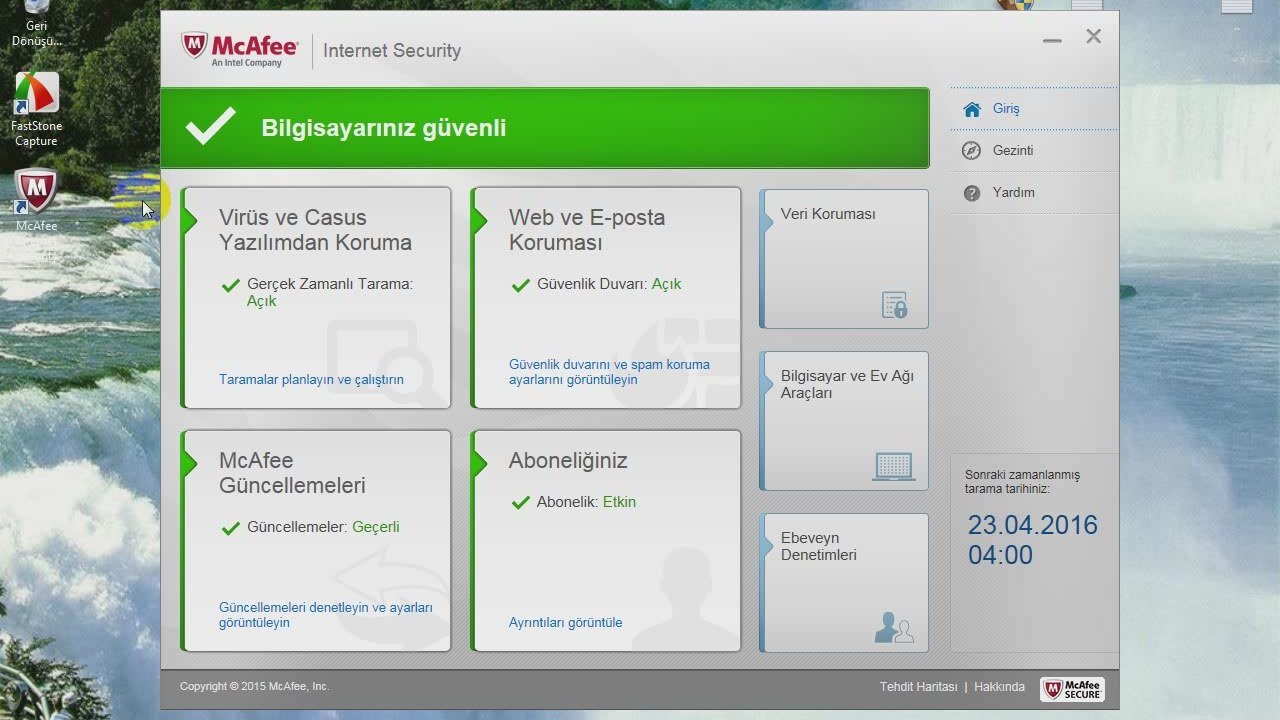
Task: Click the green check beside Güncellemeler
Action: [x=230, y=529]
